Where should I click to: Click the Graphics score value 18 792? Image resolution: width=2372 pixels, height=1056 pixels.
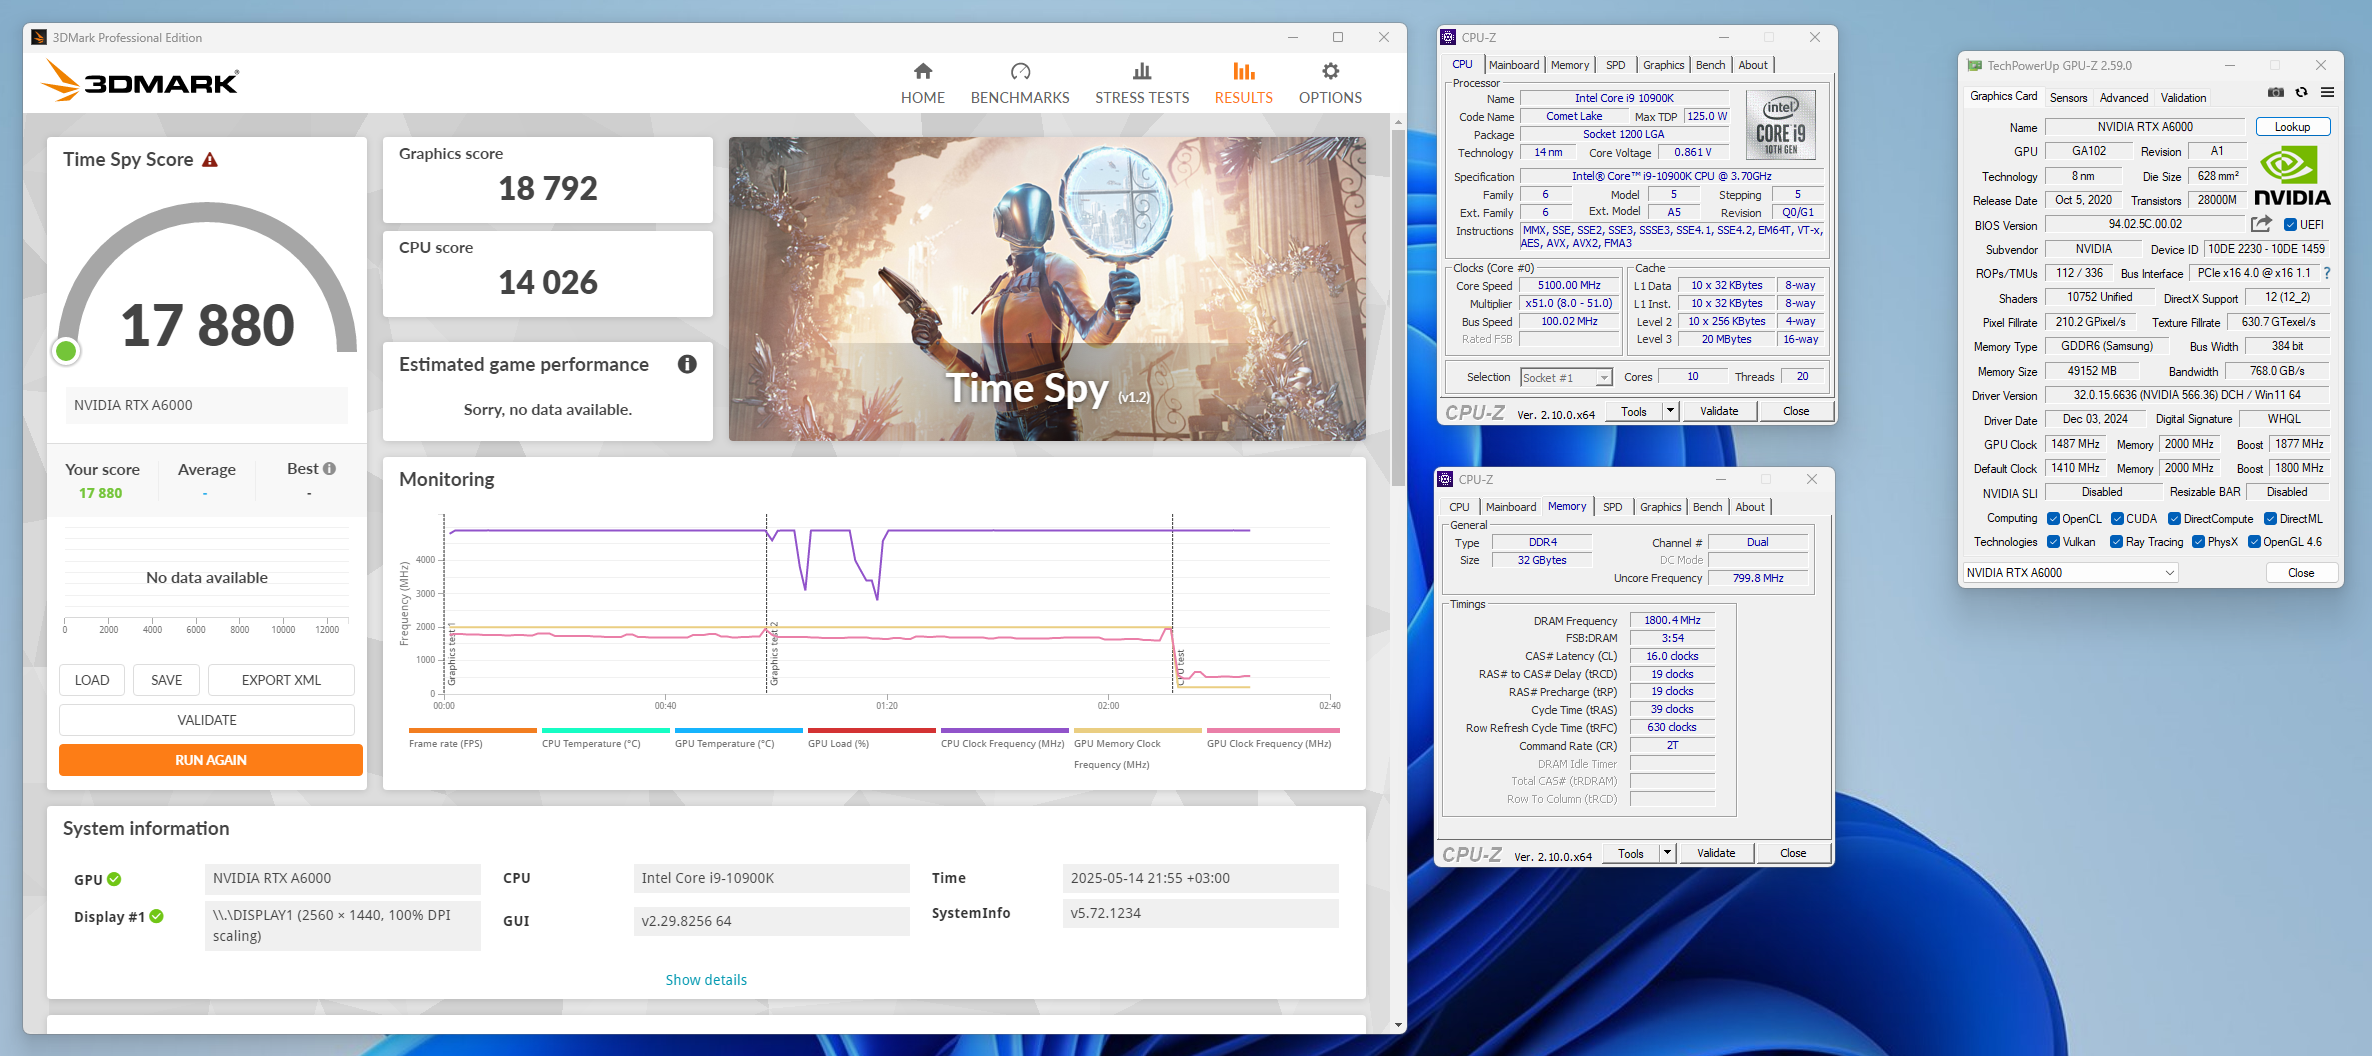pos(548,188)
